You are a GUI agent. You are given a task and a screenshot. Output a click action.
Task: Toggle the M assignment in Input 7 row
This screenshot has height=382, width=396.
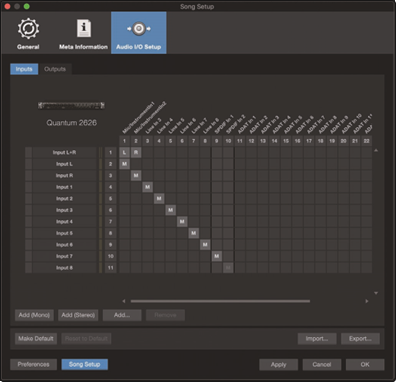tap(217, 256)
